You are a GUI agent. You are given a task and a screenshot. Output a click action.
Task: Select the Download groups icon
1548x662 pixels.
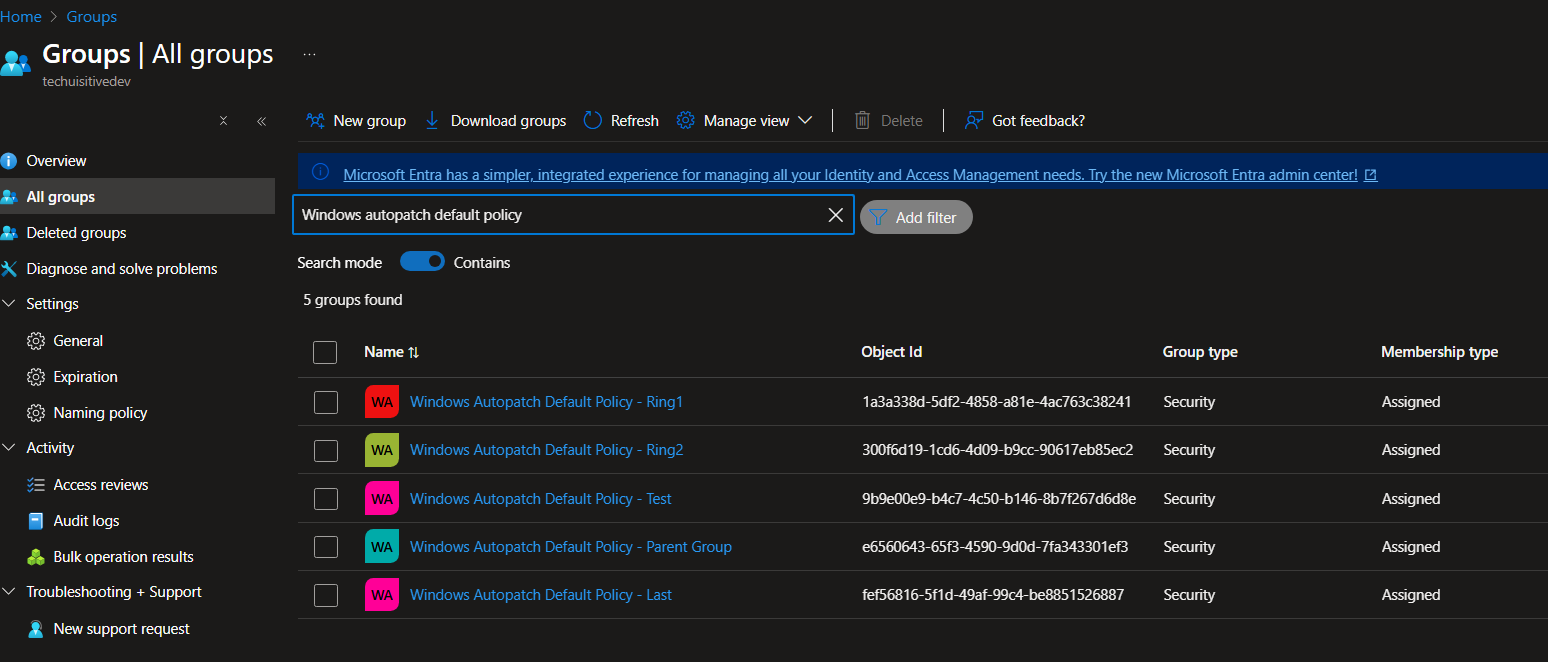(431, 120)
